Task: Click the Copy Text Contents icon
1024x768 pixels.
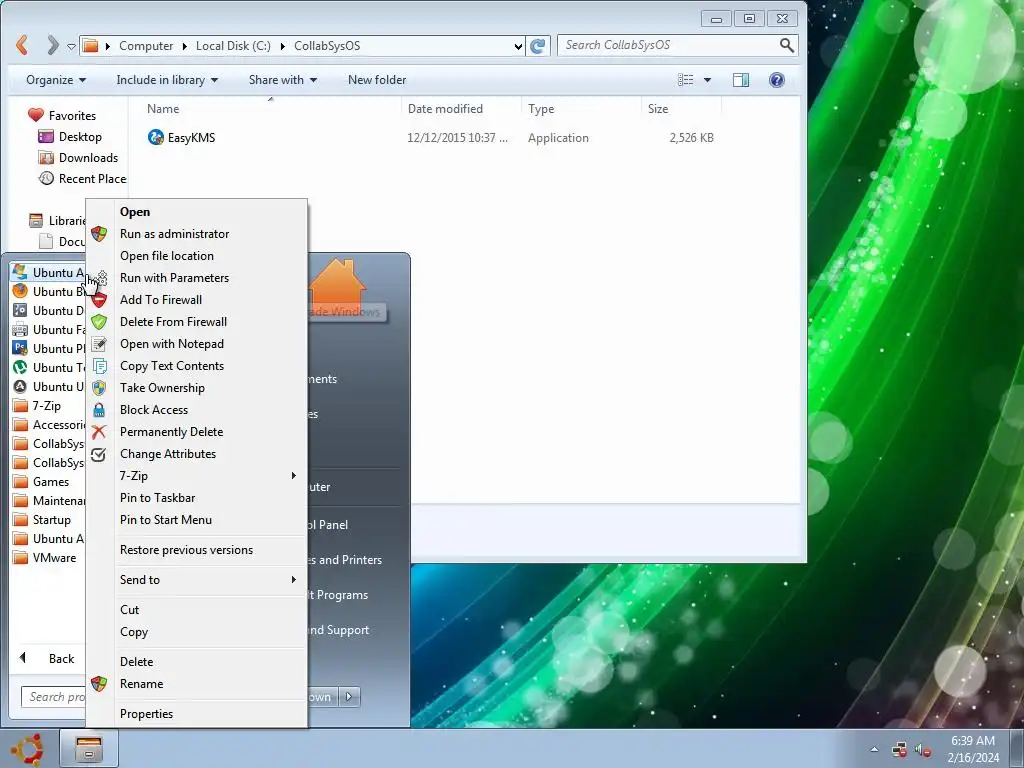Action: (x=99, y=366)
